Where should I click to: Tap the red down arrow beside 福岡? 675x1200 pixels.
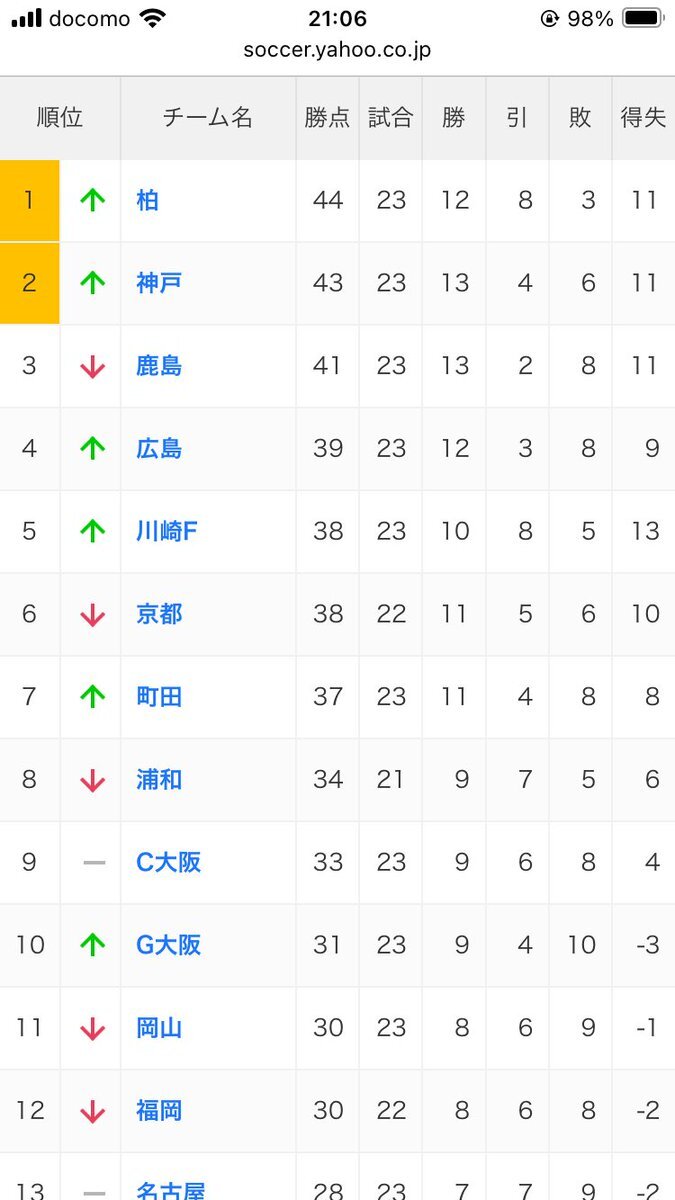tap(92, 1110)
